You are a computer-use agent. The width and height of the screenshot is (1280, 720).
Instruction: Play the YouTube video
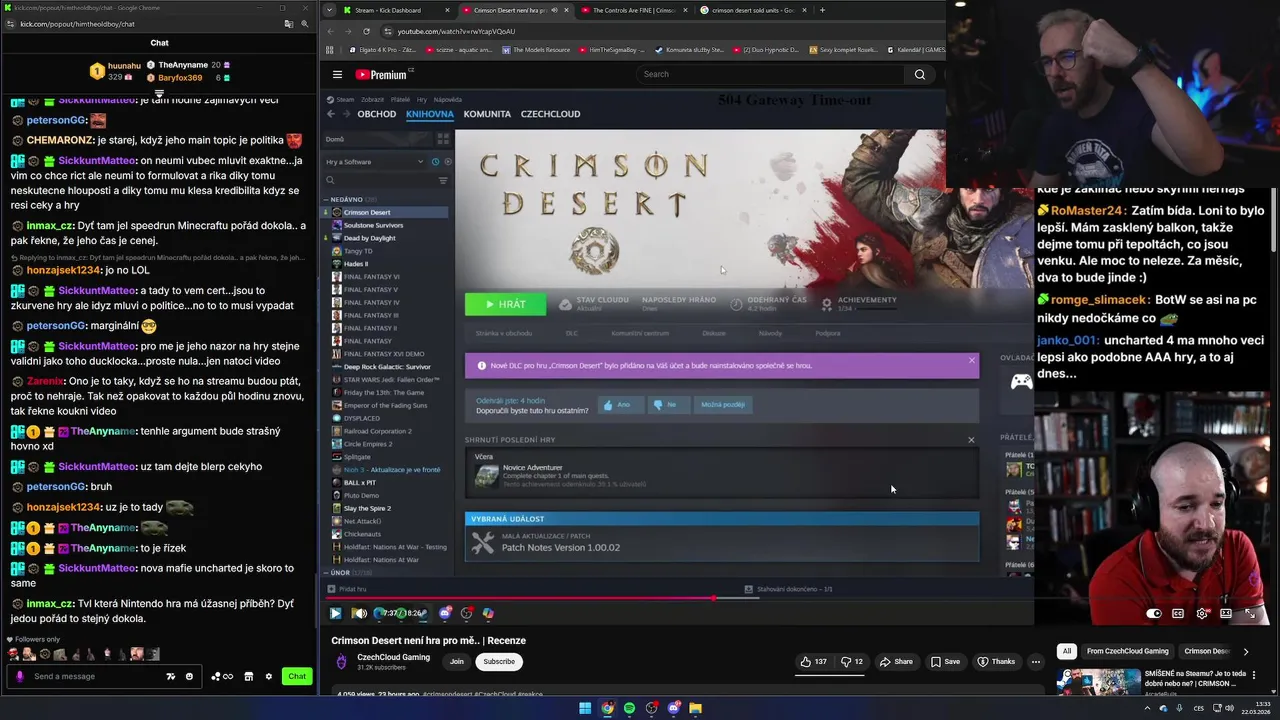335,613
